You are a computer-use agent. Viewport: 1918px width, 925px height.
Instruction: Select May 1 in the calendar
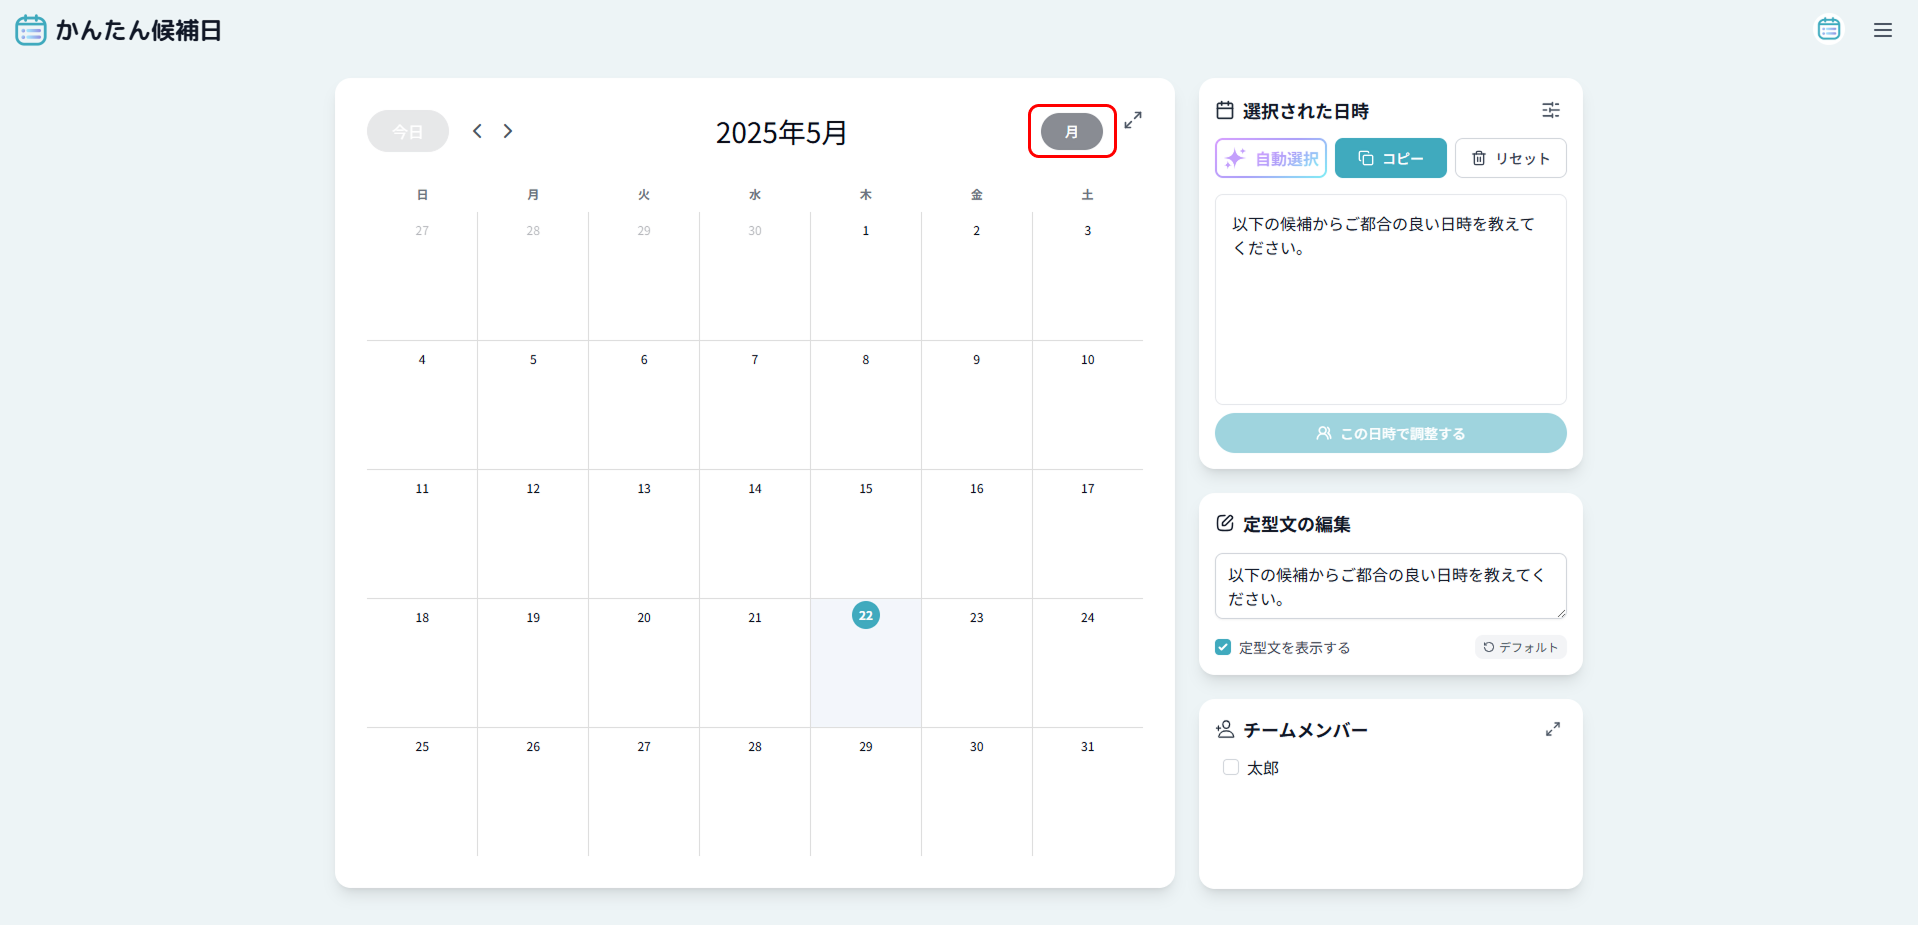pyautogui.click(x=866, y=275)
